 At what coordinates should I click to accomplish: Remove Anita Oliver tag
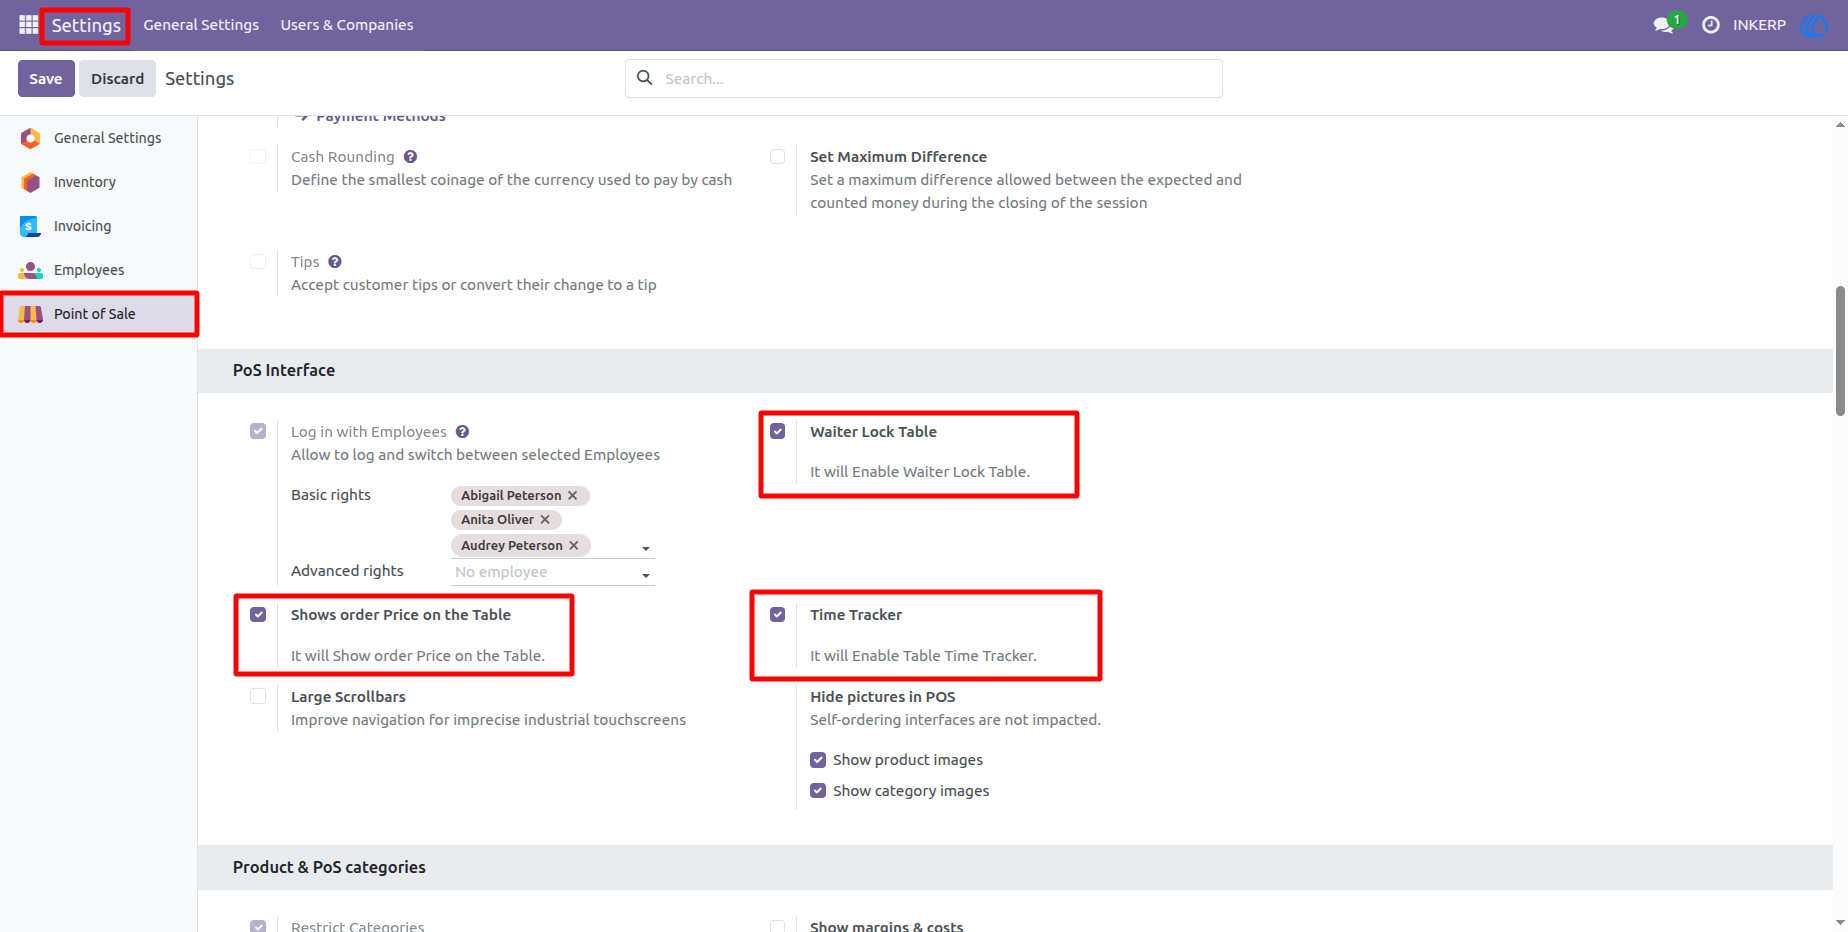coord(545,520)
